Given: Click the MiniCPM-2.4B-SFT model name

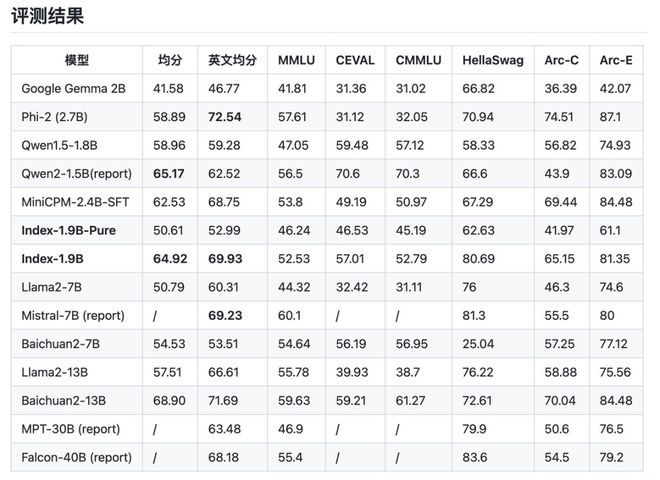Looking at the screenshot, I should click(75, 202).
